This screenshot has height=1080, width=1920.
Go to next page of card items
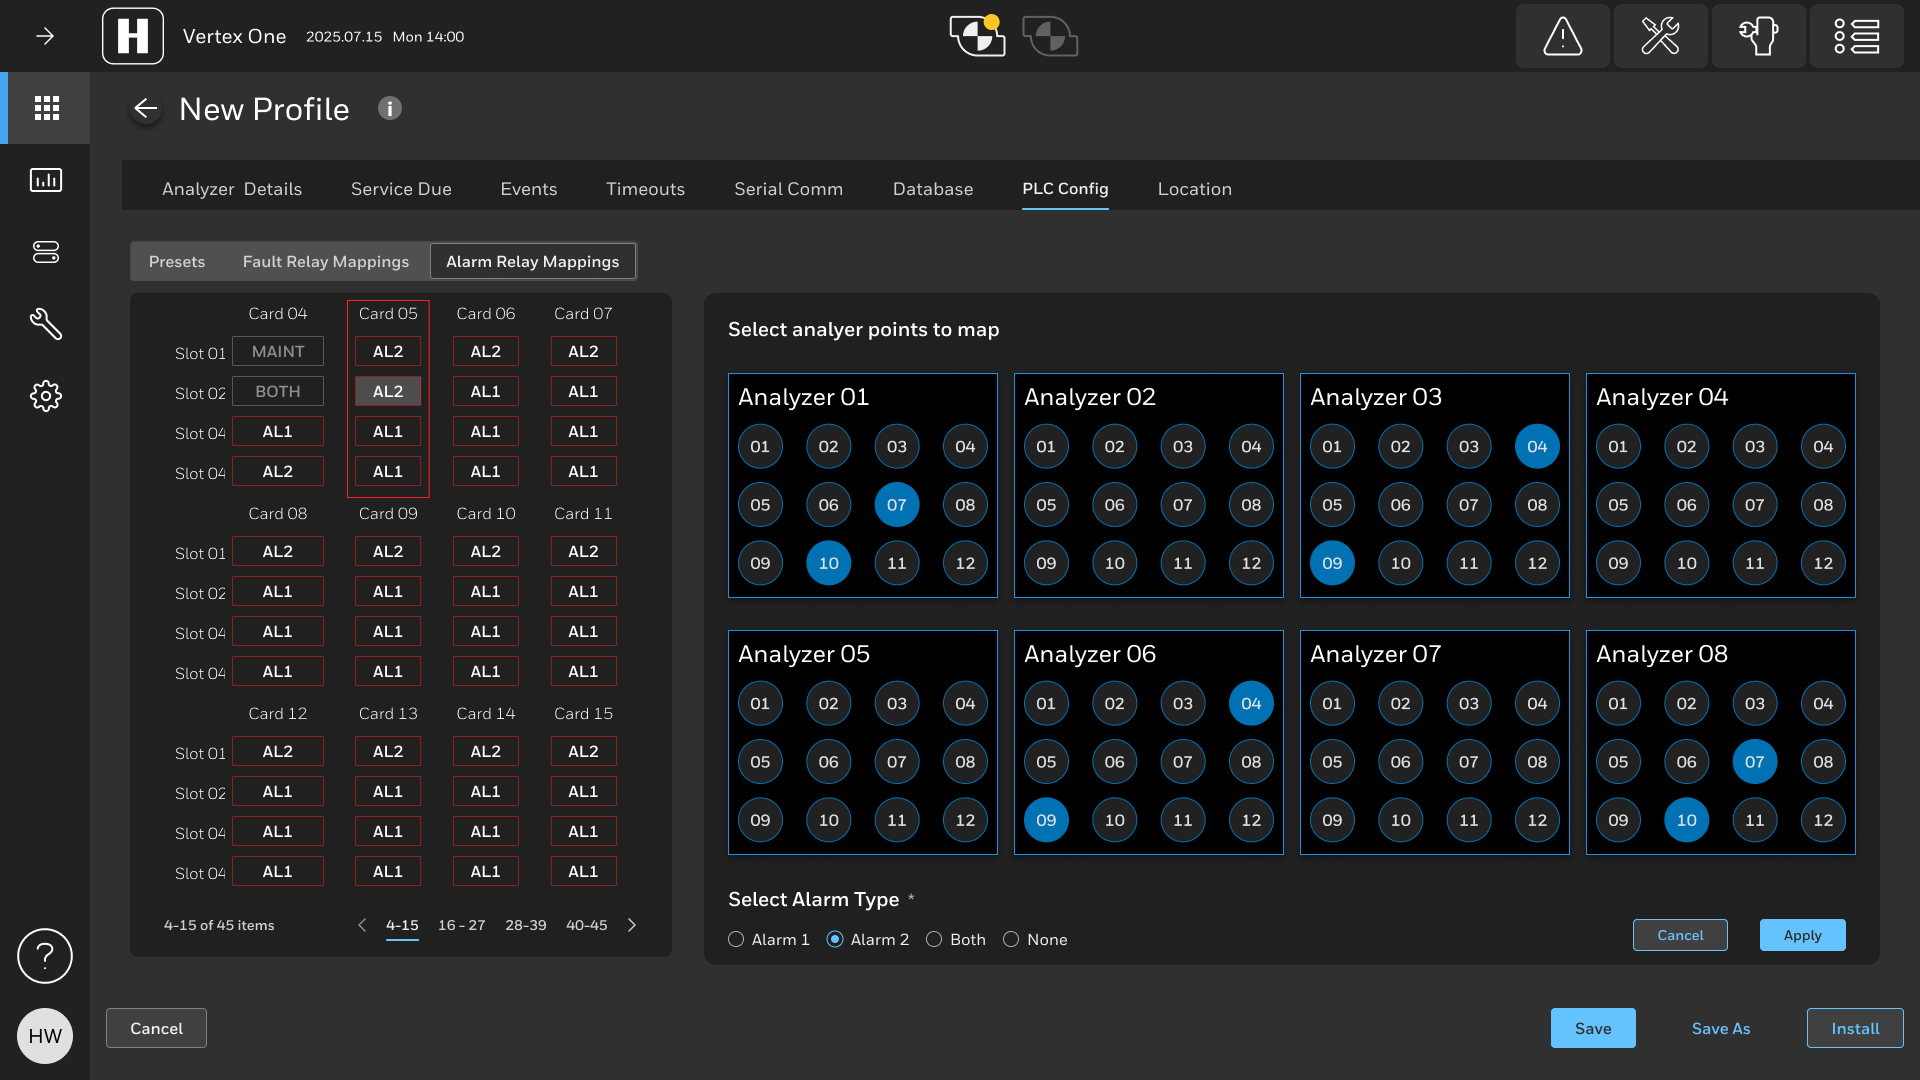[x=632, y=925]
